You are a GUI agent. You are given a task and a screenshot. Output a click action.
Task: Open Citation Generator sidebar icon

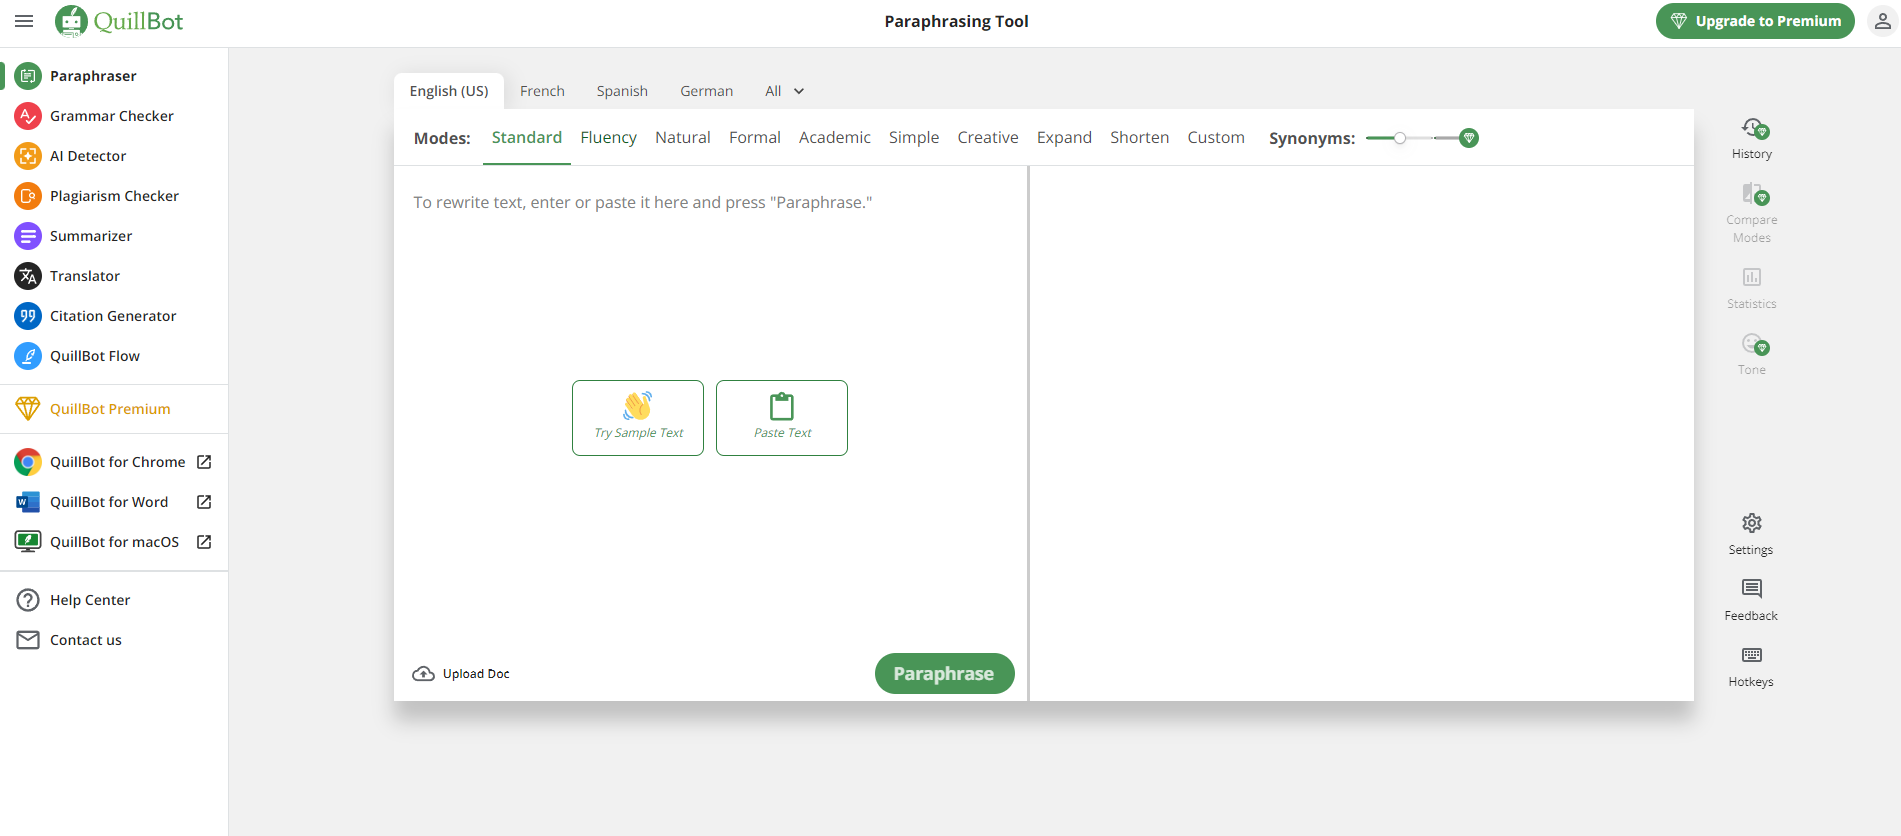pyautogui.click(x=28, y=316)
